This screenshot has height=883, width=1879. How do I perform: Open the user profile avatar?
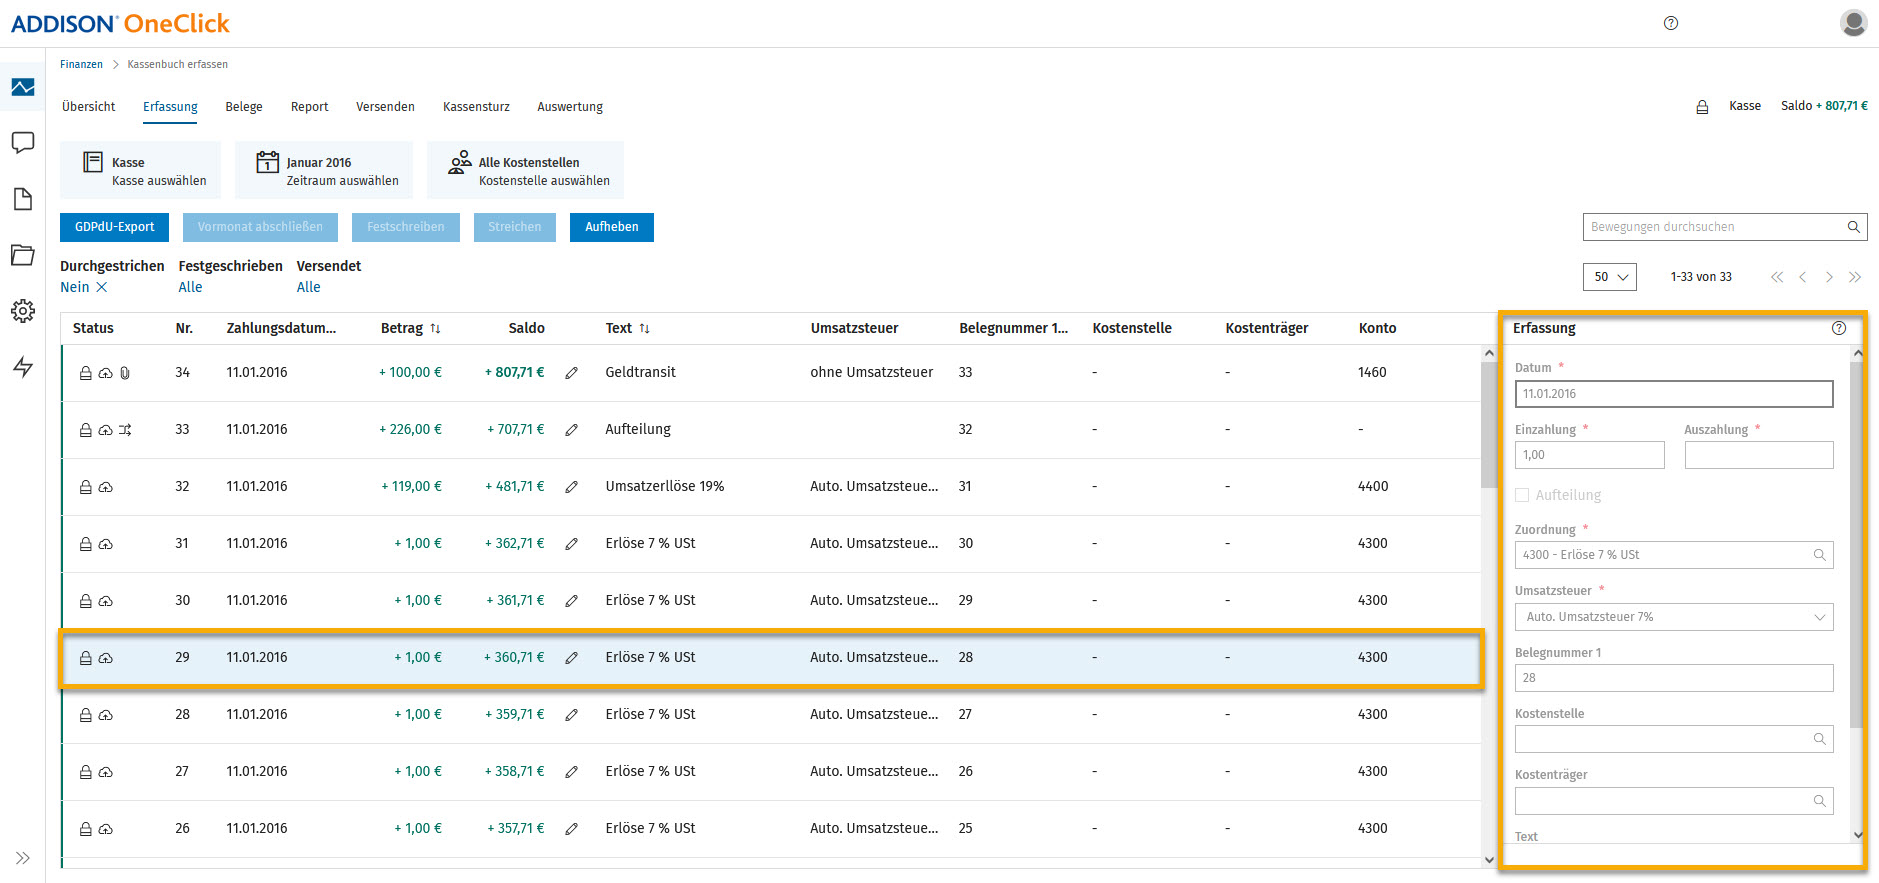1853,23
